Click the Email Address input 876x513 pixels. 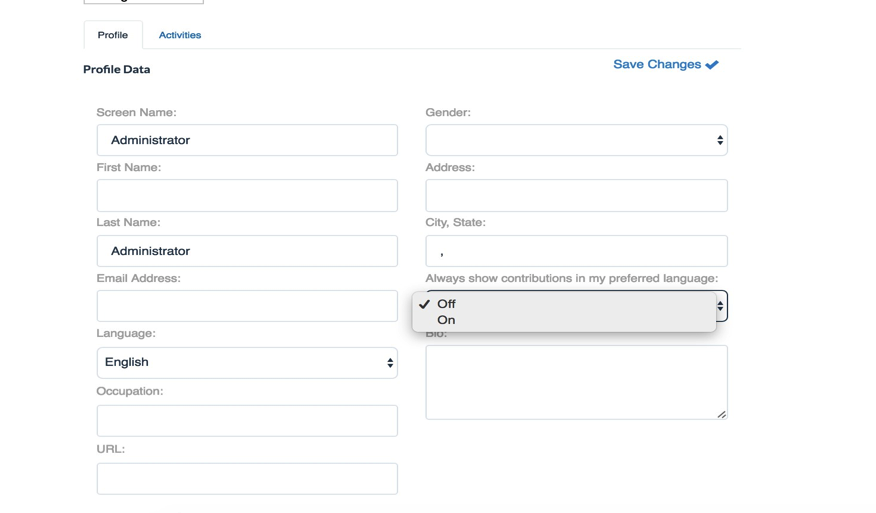(247, 306)
